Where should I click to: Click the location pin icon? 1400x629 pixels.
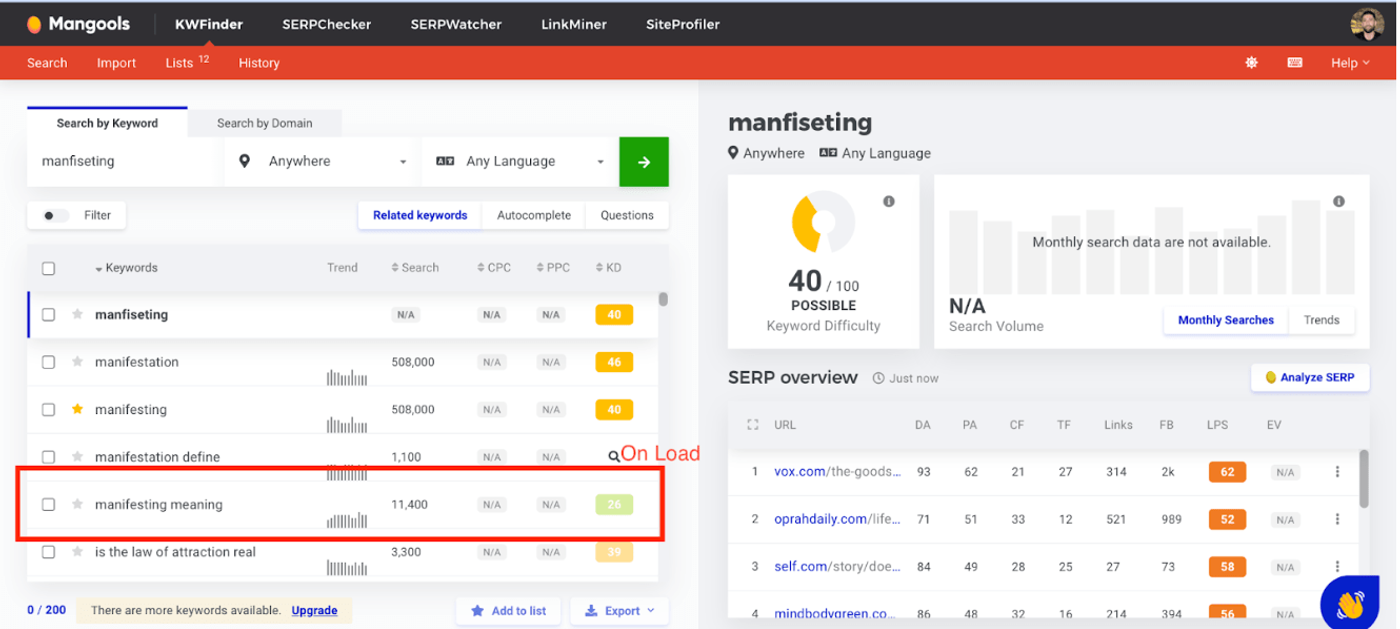[x=245, y=161]
